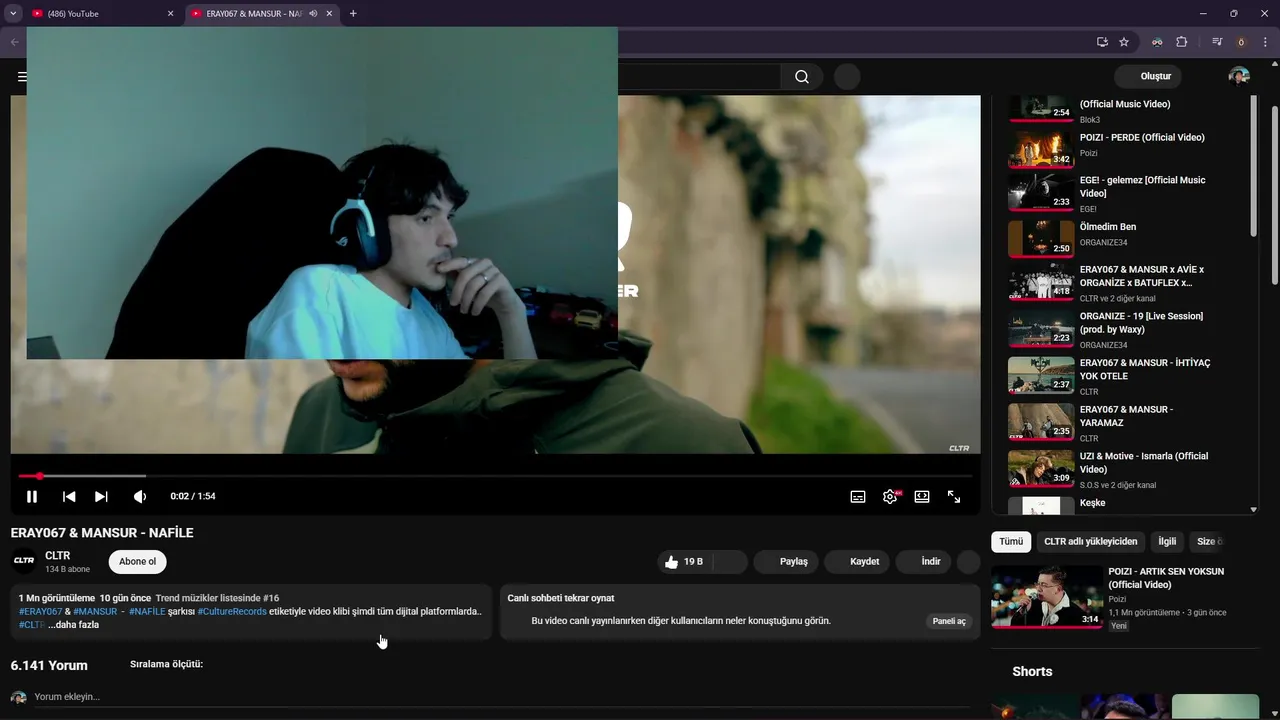Expand description with ...daha fazla
Screen dimensions: 1280x720
coord(74,625)
